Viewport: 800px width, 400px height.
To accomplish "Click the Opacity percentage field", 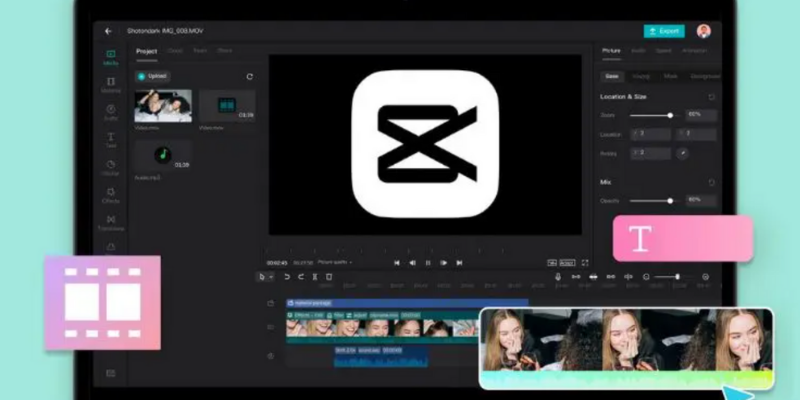I will point(701,200).
